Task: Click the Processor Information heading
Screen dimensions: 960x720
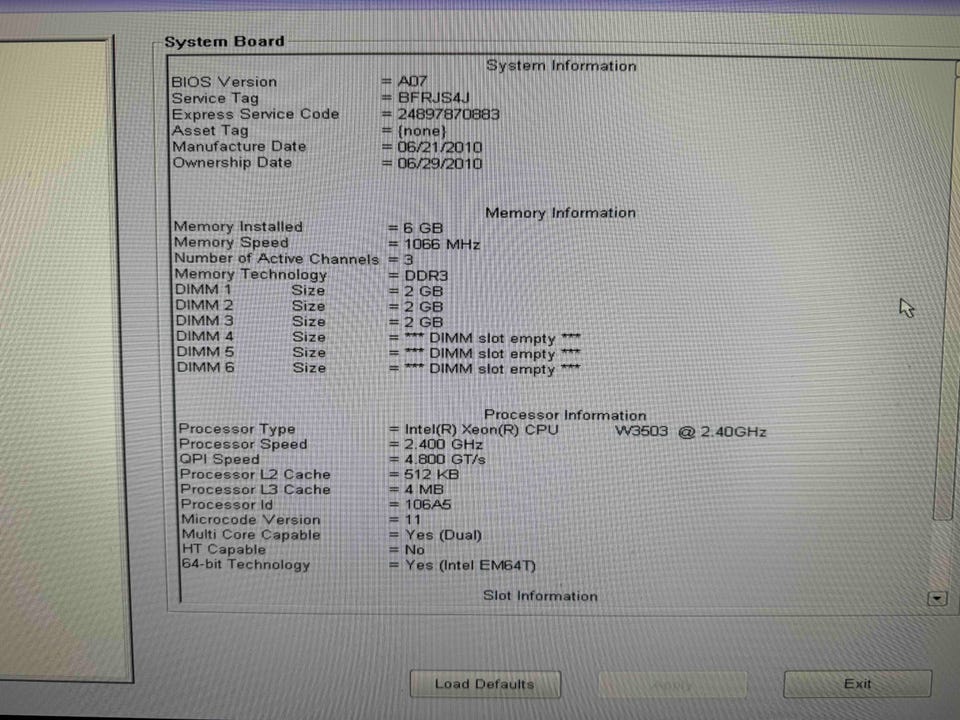Action: pos(565,415)
